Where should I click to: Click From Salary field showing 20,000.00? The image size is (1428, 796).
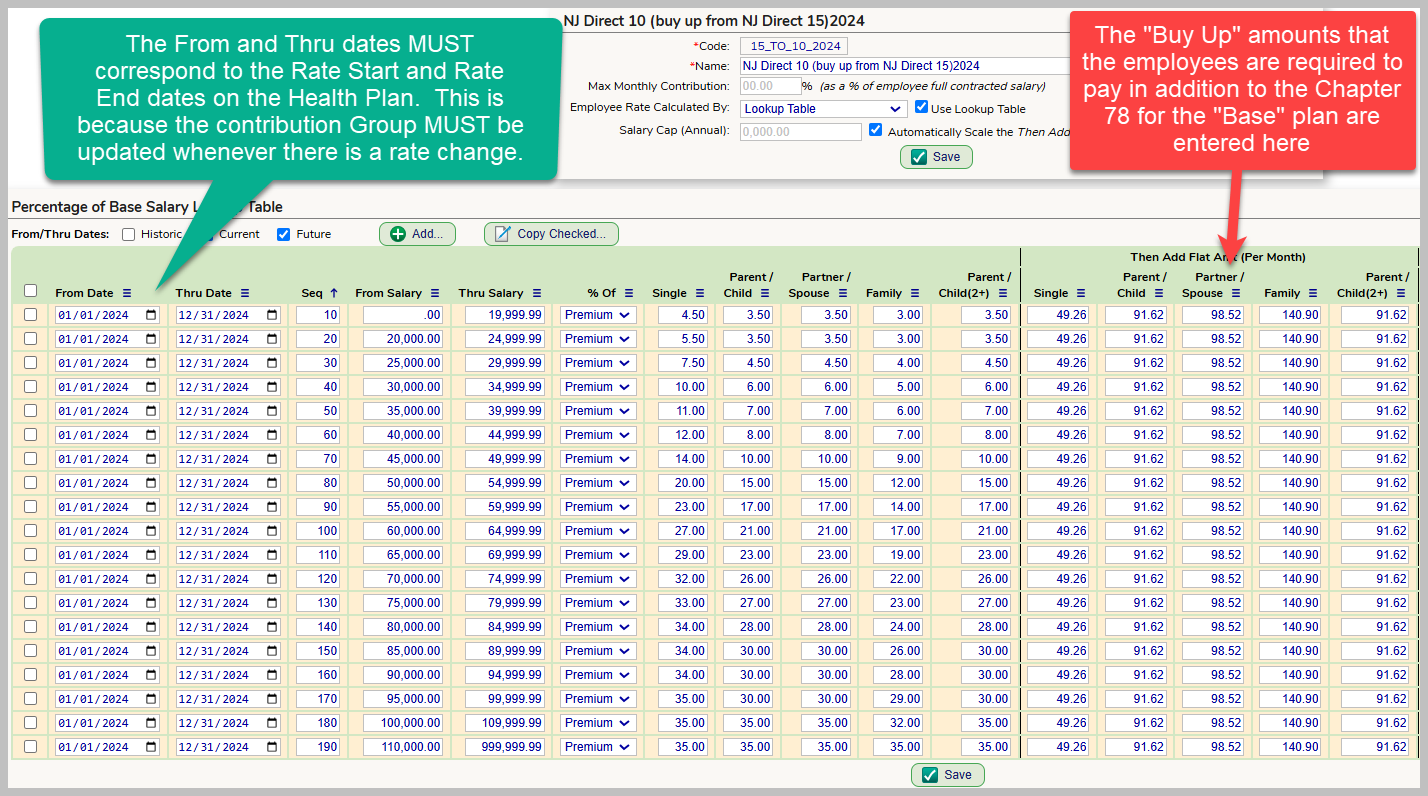pos(402,339)
